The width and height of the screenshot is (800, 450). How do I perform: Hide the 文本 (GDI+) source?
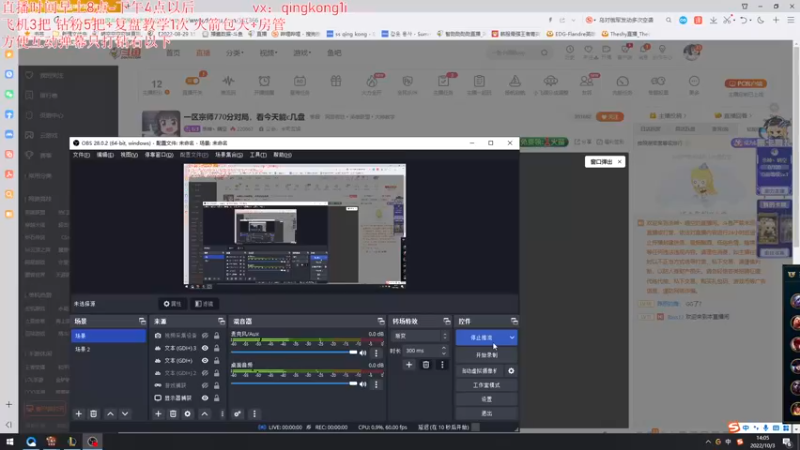(x=205, y=361)
